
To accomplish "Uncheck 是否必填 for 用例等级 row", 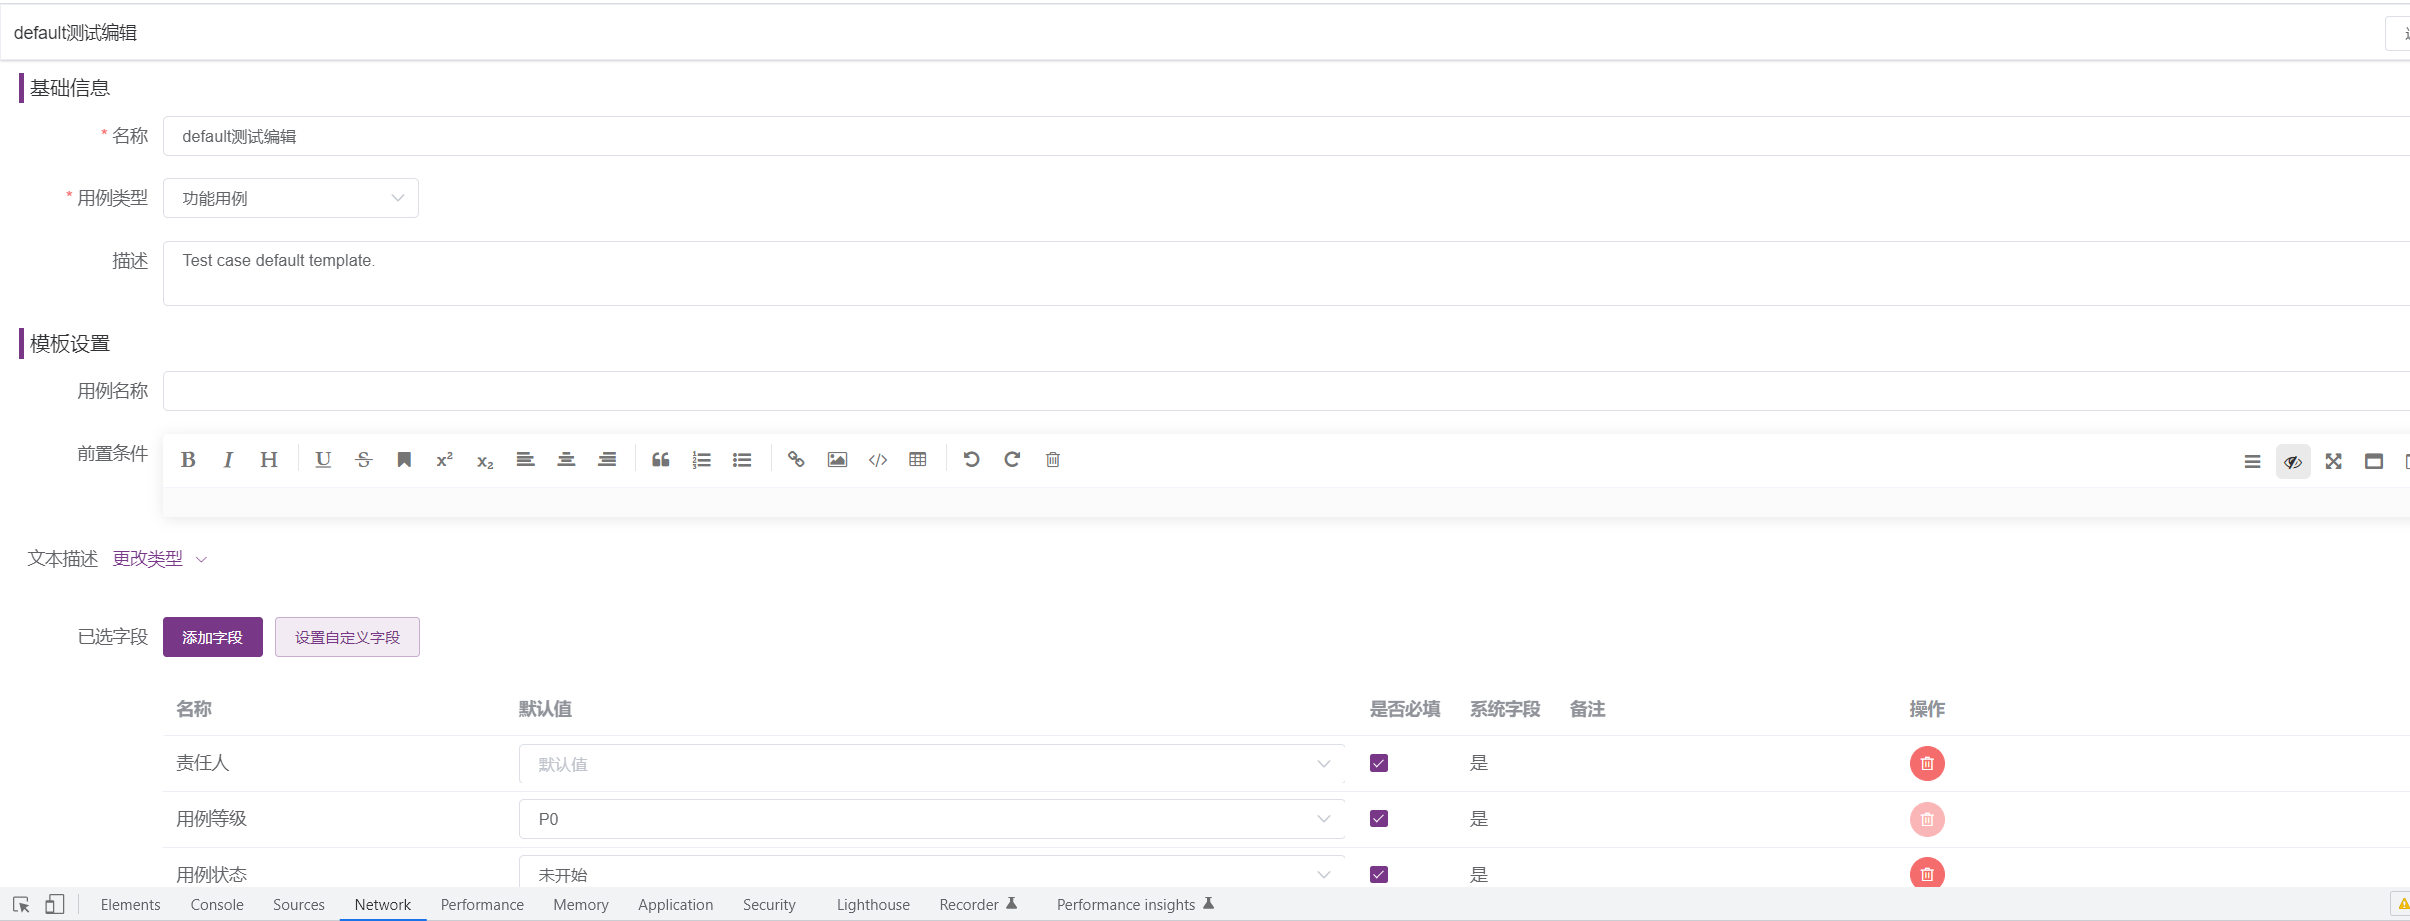I will pos(1377,817).
